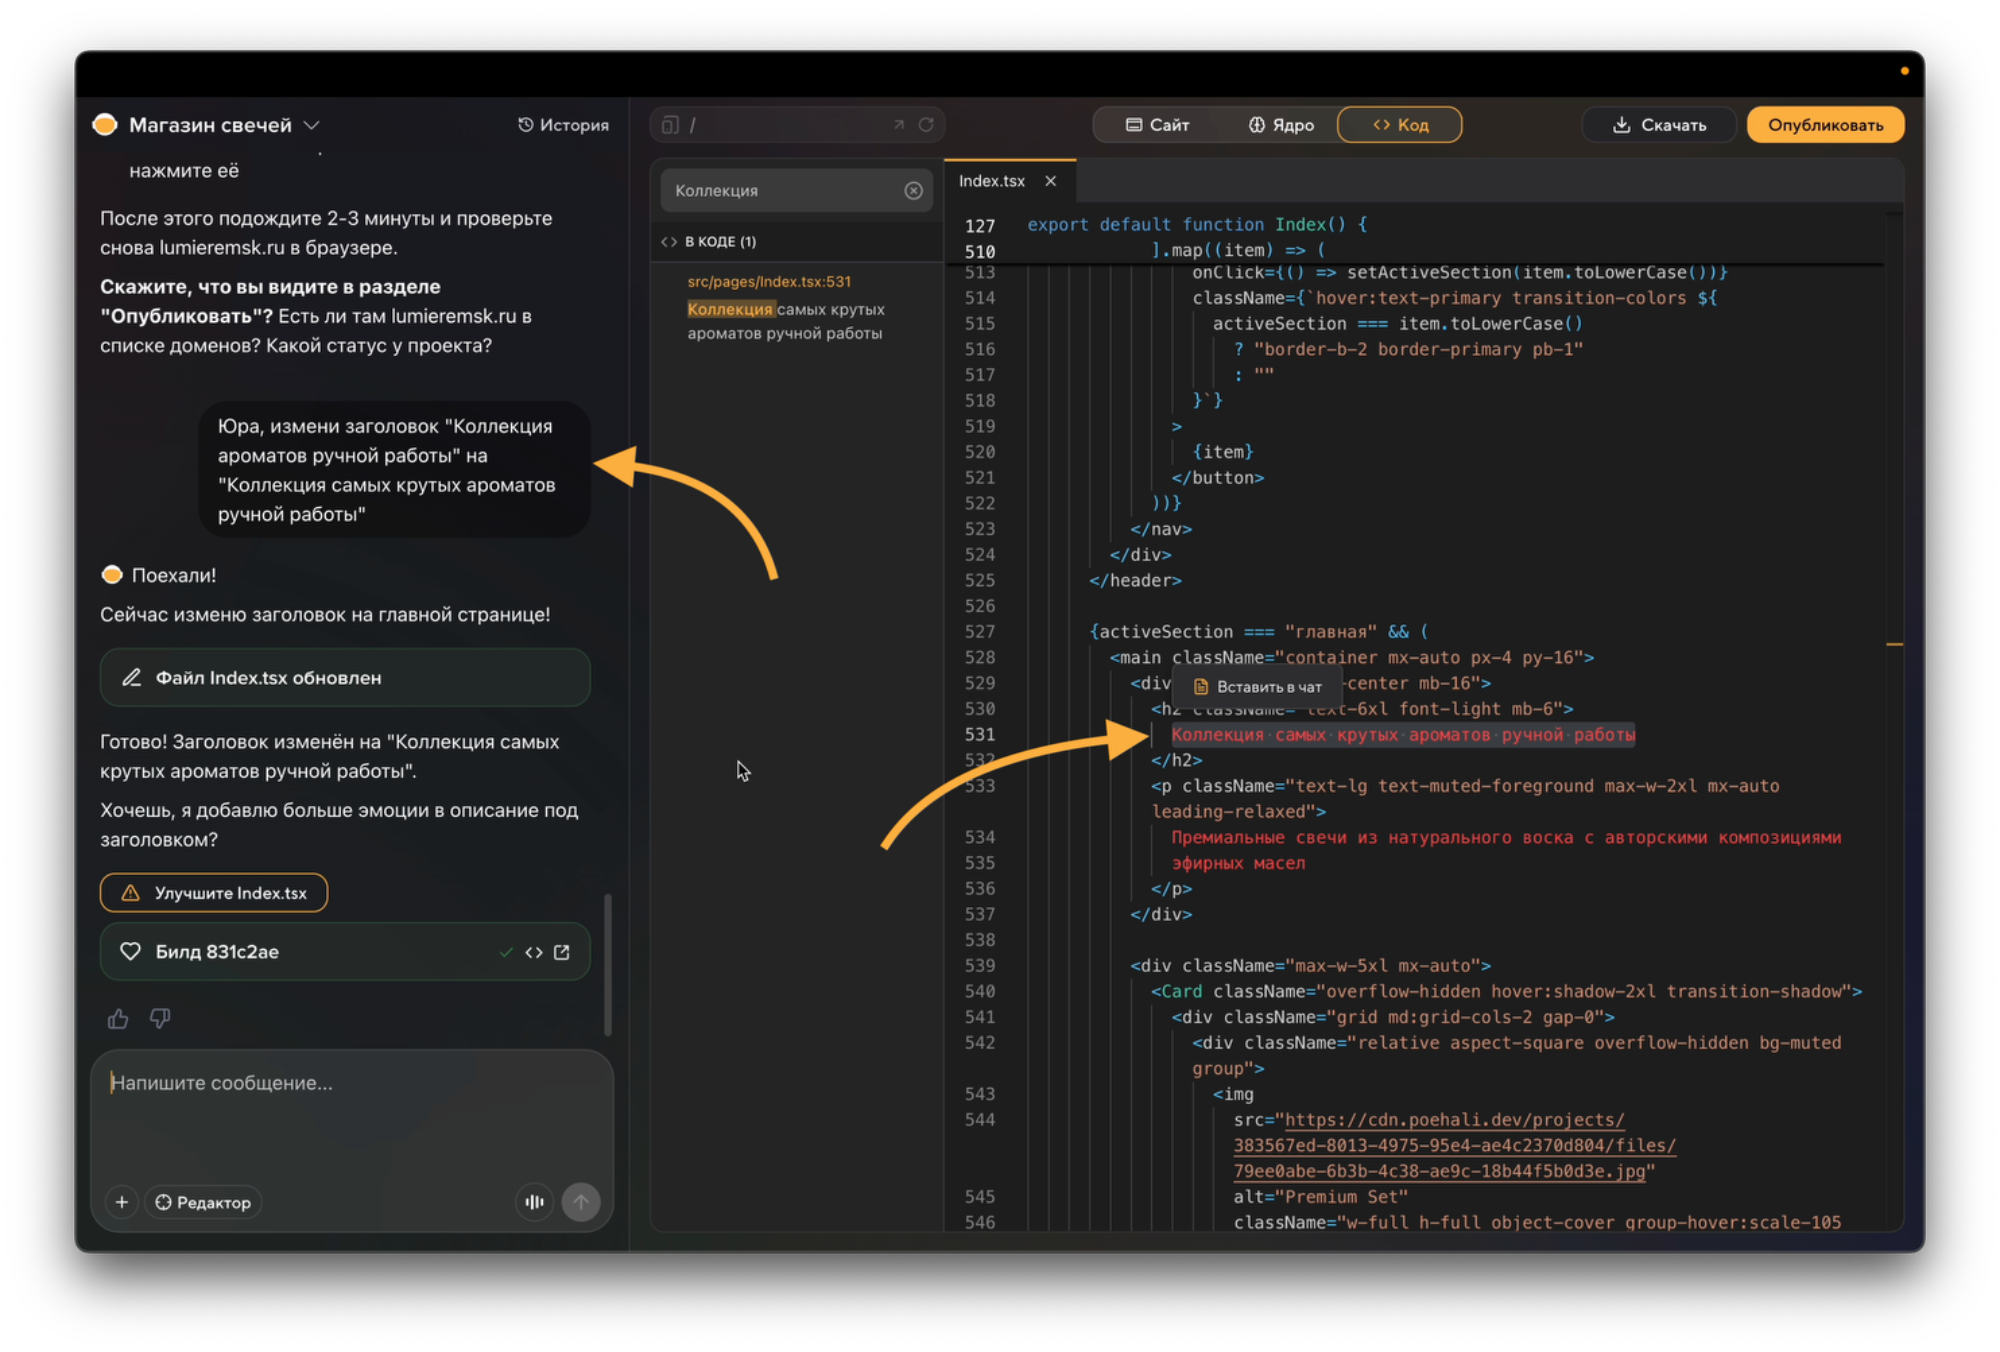2000x1352 pixels.
Task: Click the plus attachment icon in chat
Action: pyautogui.click(x=122, y=1201)
